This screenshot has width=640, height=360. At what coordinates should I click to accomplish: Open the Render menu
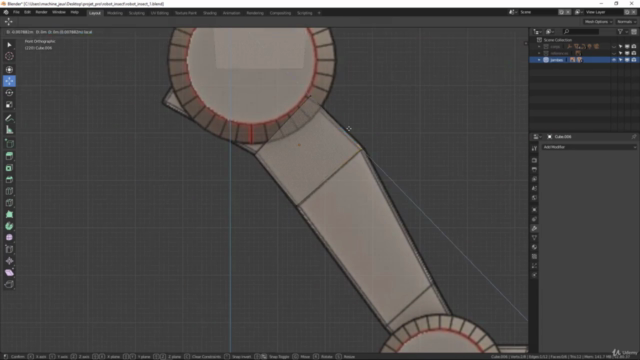point(41,12)
